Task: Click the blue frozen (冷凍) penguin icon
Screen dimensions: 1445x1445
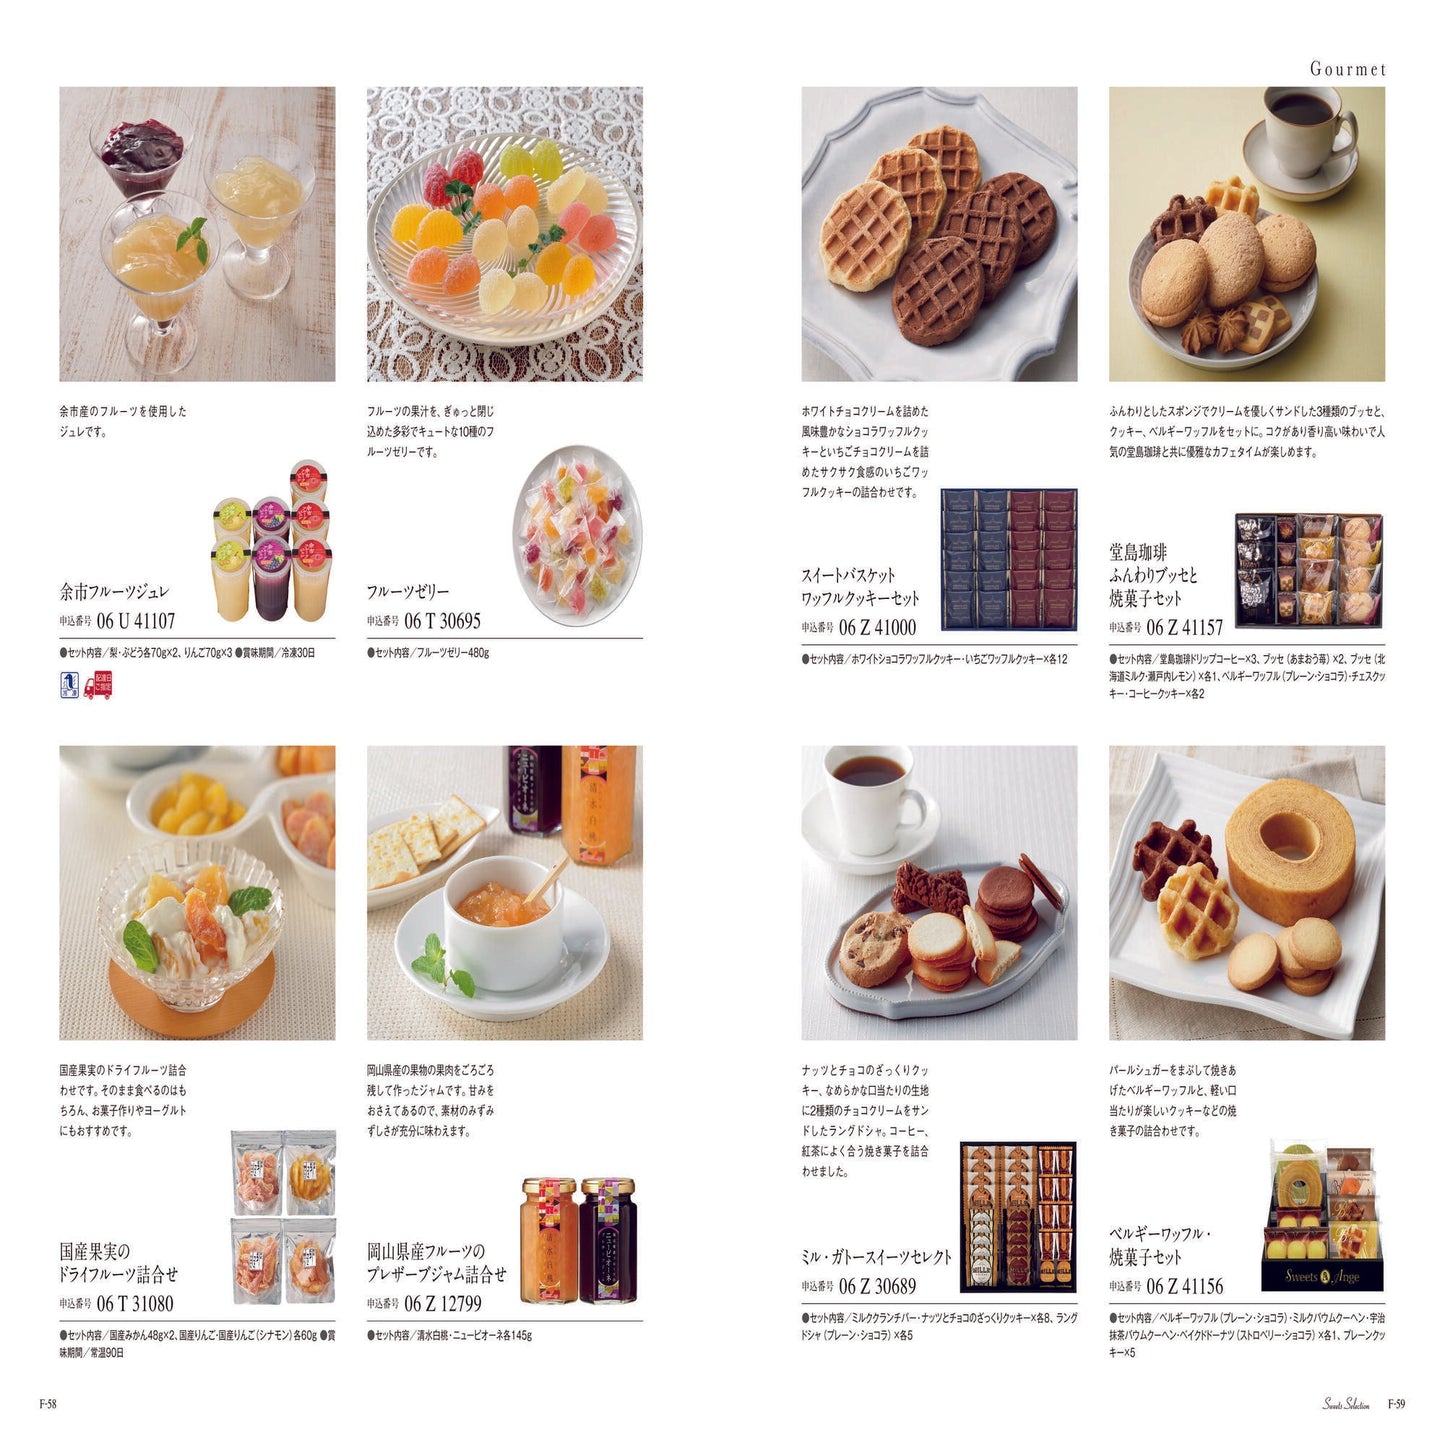Action: click(69, 685)
